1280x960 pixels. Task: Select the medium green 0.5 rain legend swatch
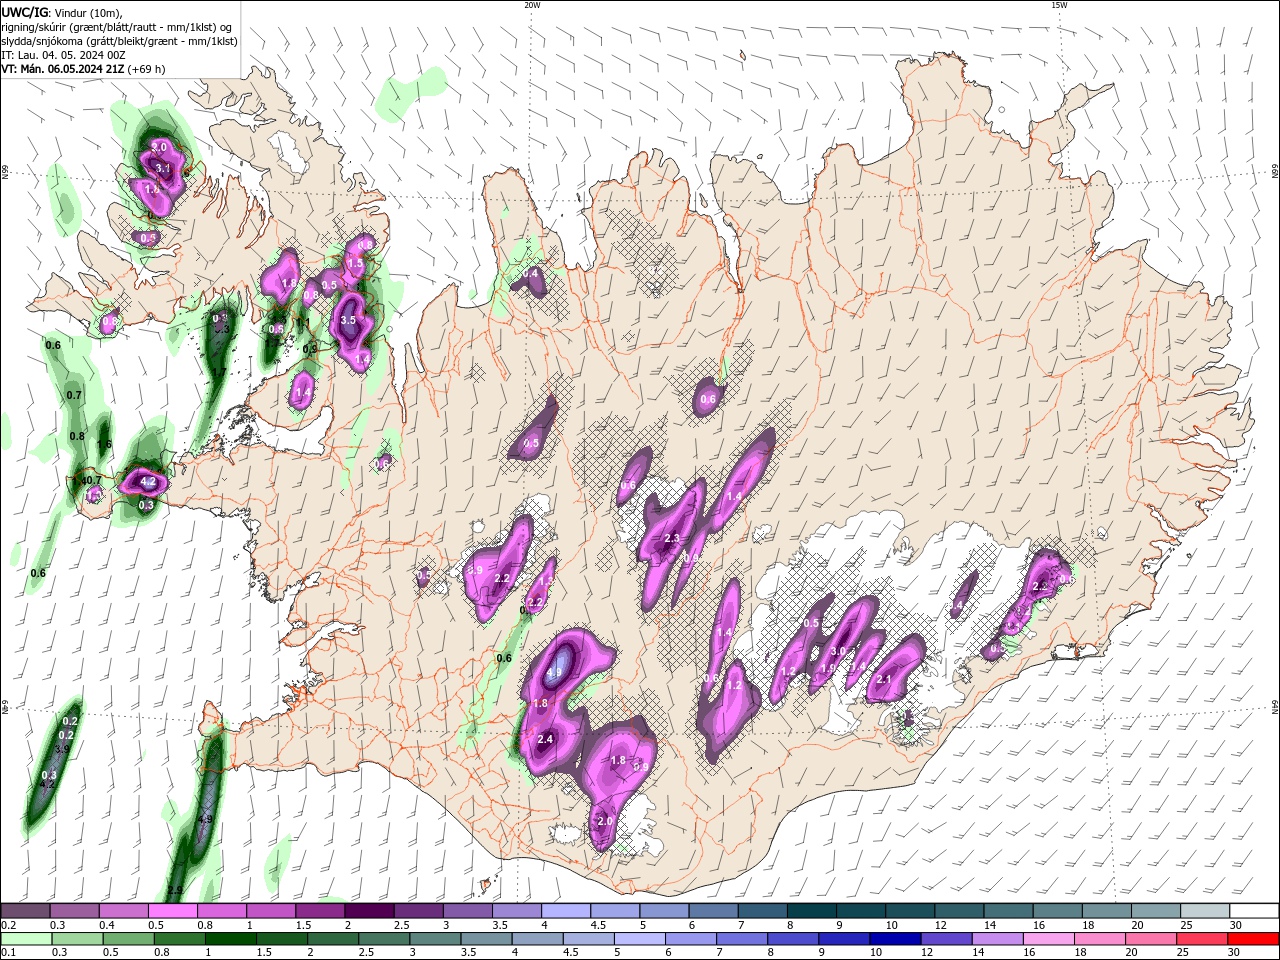coord(128,939)
